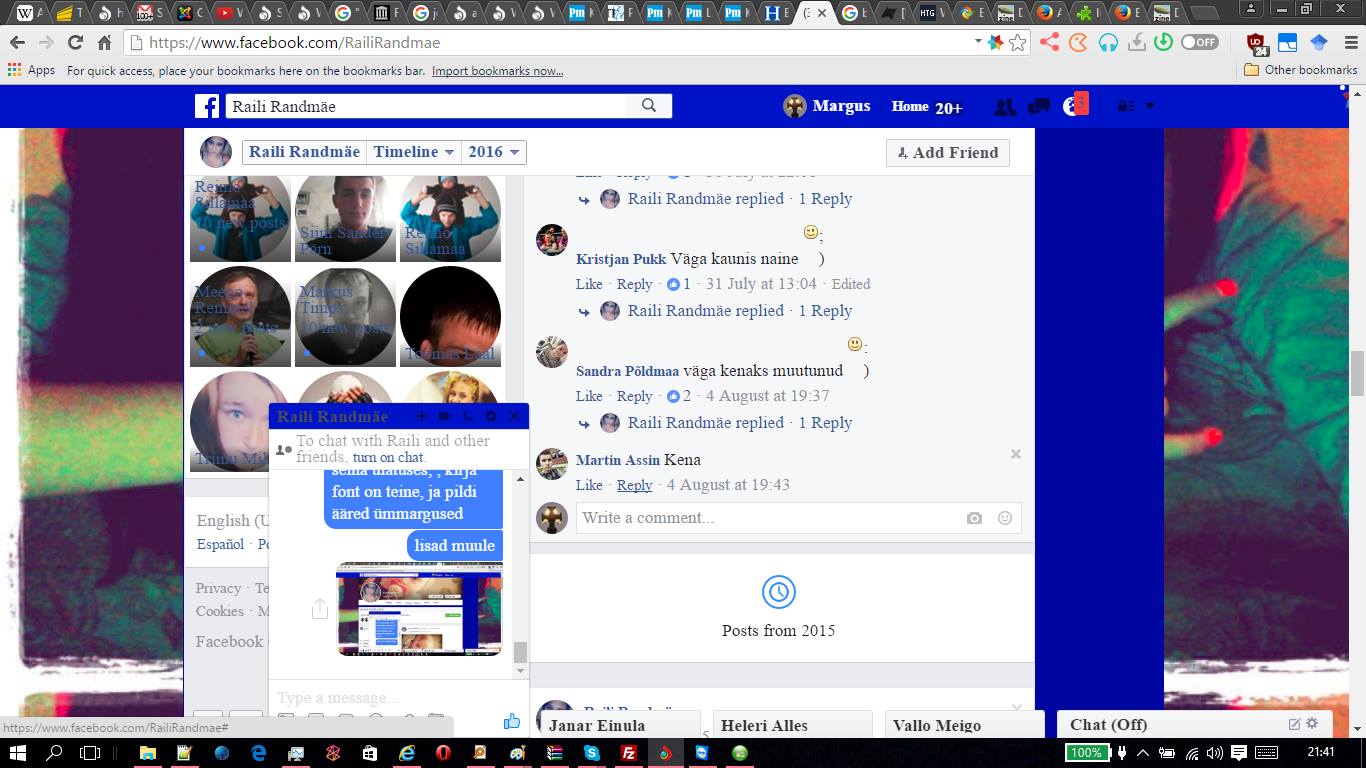Open Vallo Meigo chat tab
1366x768 pixels.
tap(964, 725)
